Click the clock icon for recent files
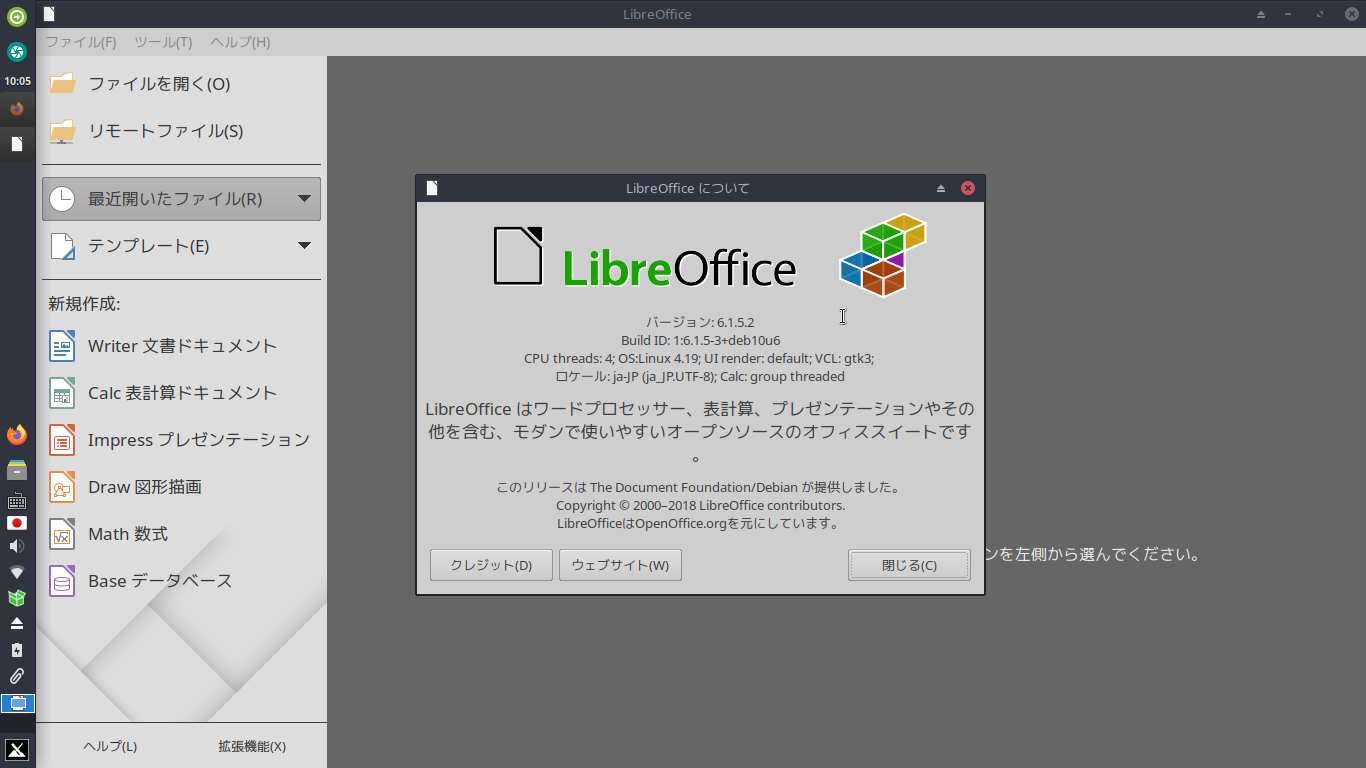The width and height of the screenshot is (1366, 768). [62, 198]
